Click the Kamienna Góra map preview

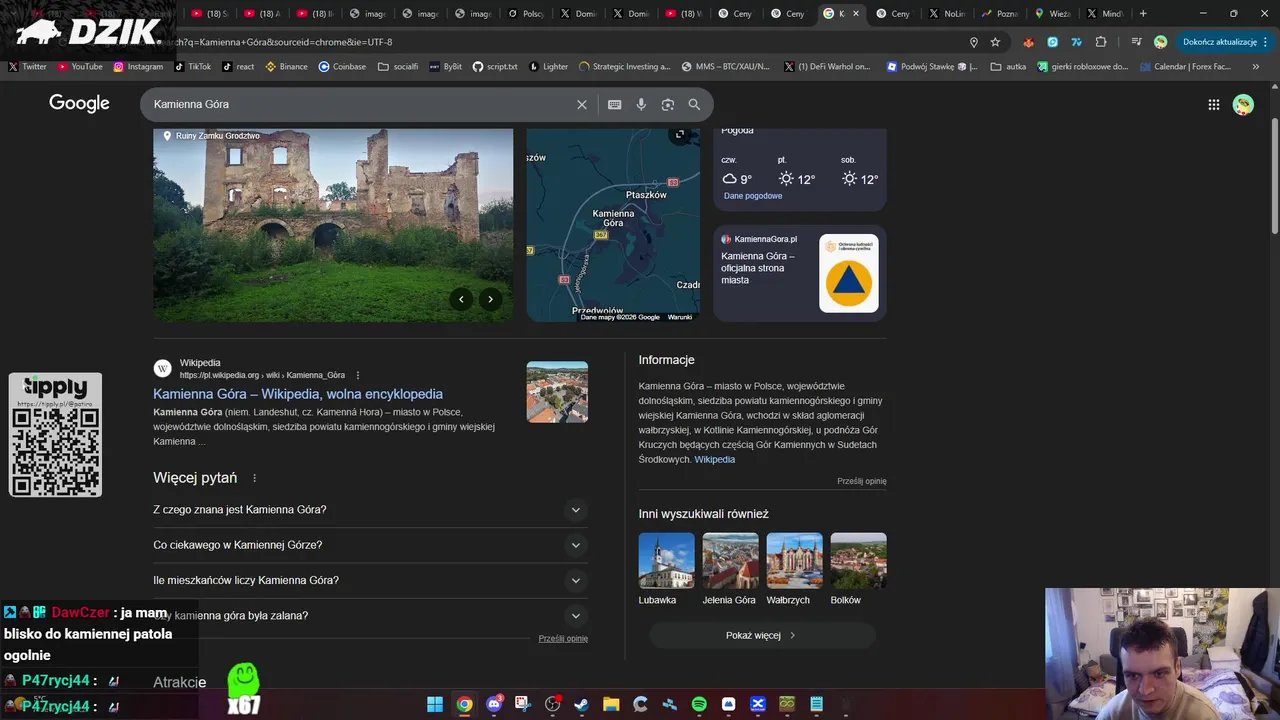(x=613, y=225)
